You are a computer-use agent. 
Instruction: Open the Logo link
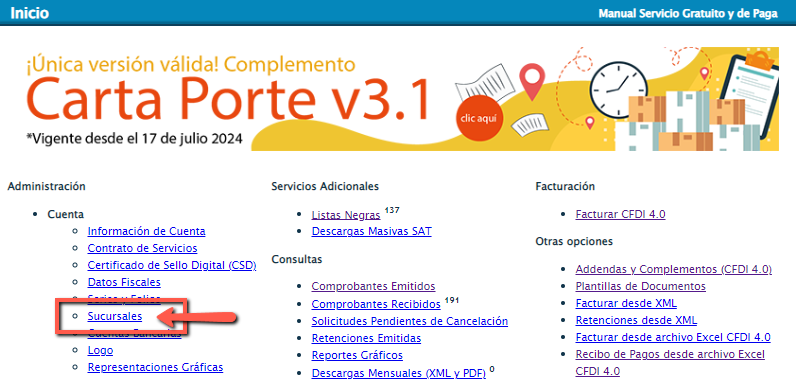point(100,350)
